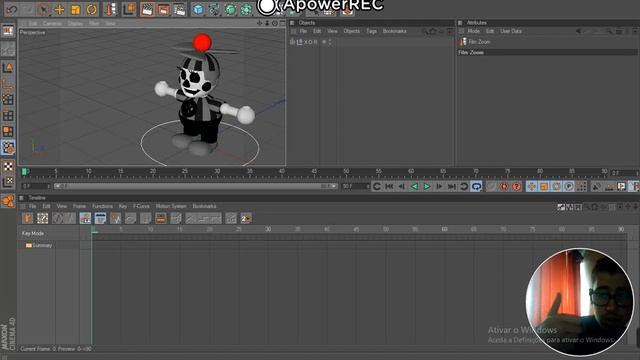Activate the Scale tool square icon
This screenshot has height=360, width=640.
76,9
